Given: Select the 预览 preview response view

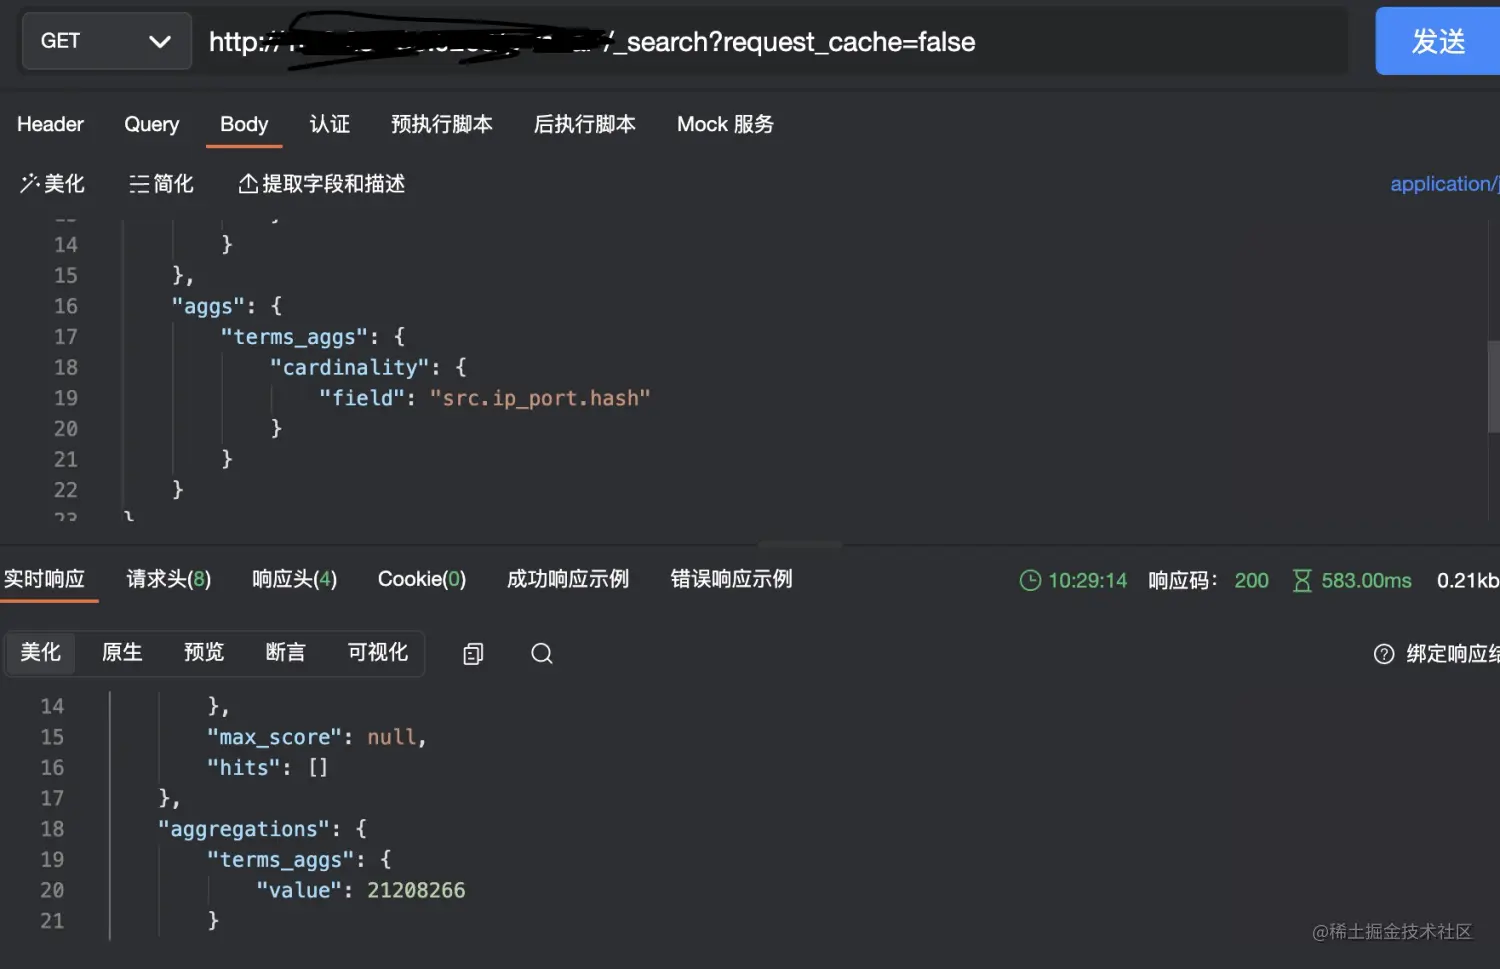Looking at the screenshot, I should [204, 653].
